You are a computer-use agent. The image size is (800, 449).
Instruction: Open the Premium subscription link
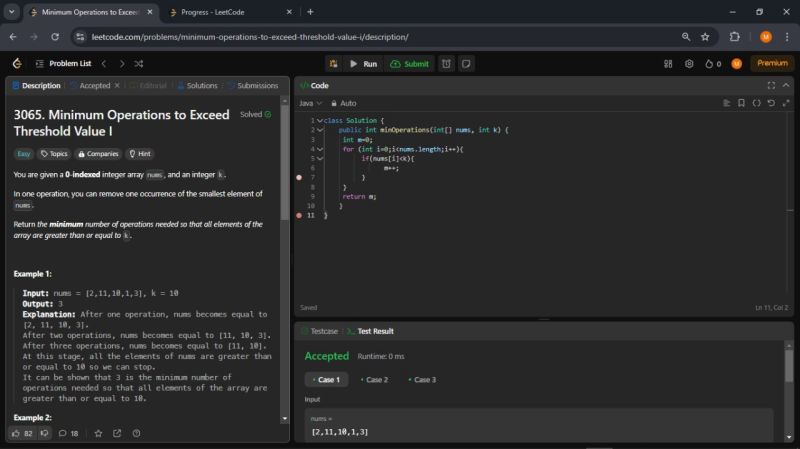coord(772,63)
